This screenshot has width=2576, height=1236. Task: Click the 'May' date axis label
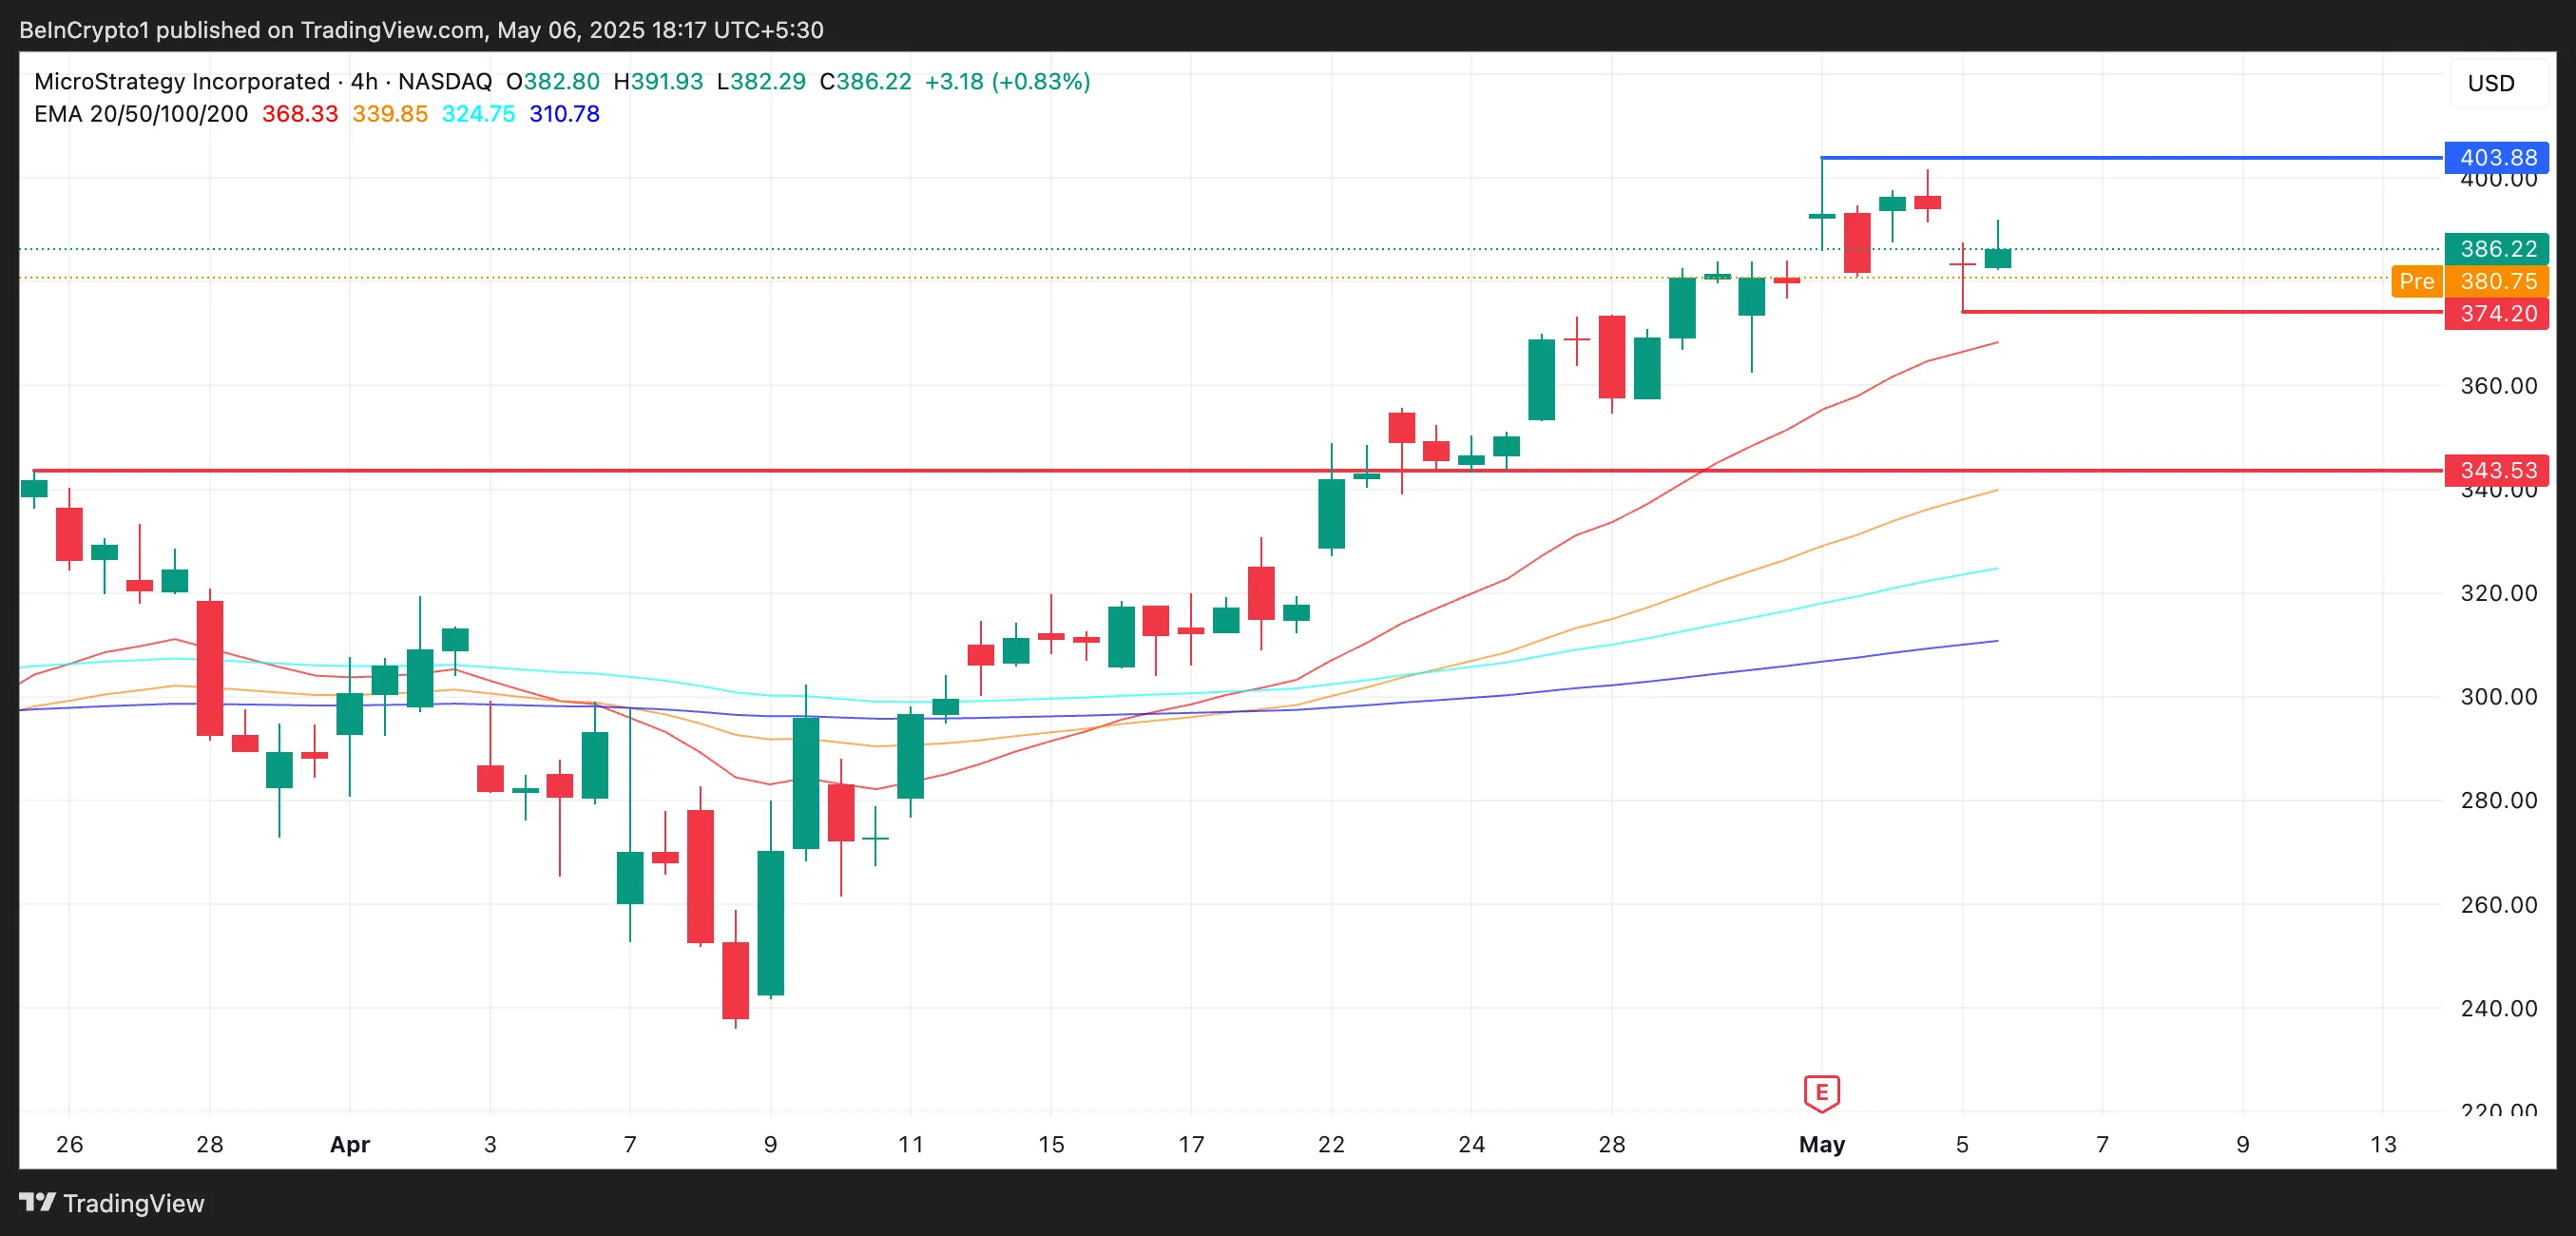tap(1821, 1144)
